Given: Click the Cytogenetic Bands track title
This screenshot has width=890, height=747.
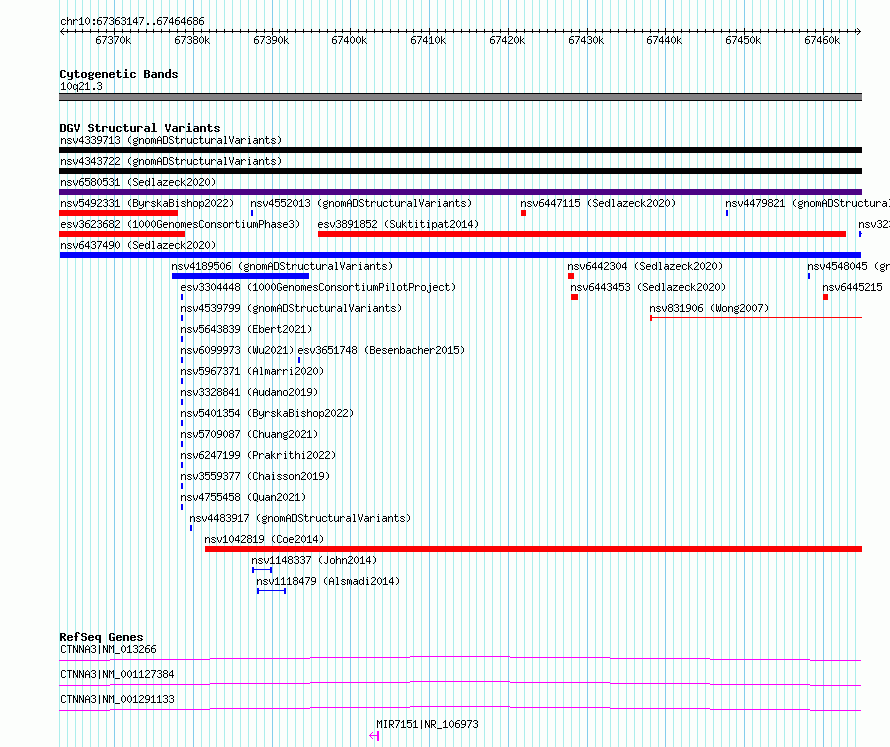Looking at the screenshot, I should (119, 74).
